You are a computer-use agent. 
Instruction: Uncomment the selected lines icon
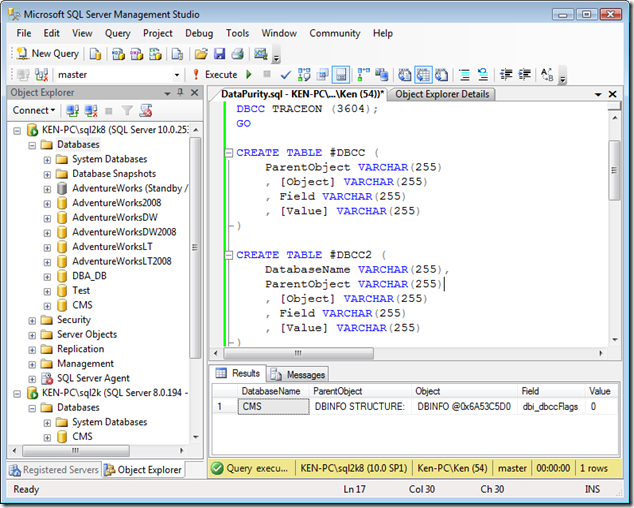[483, 74]
